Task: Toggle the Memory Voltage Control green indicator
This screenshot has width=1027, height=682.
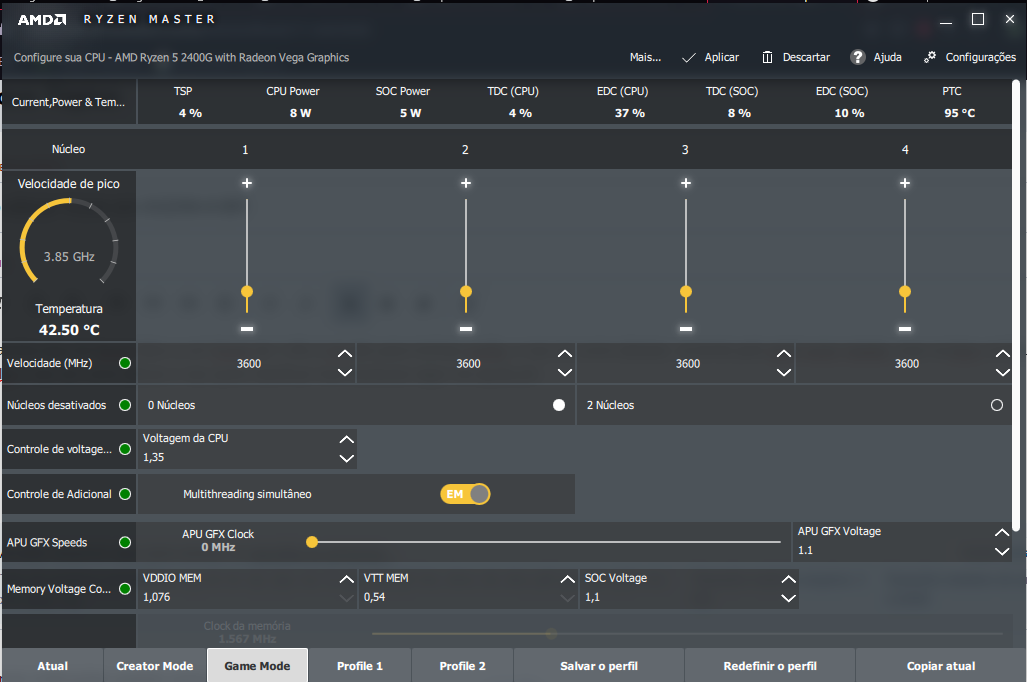Action: click(x=125, y=589)
